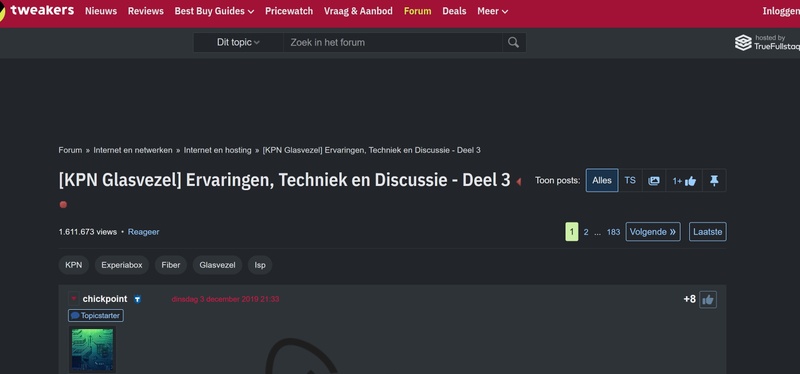Screen dimensions: 800x374
Task: Click the Tweakers logo
Action: (37, 11)
